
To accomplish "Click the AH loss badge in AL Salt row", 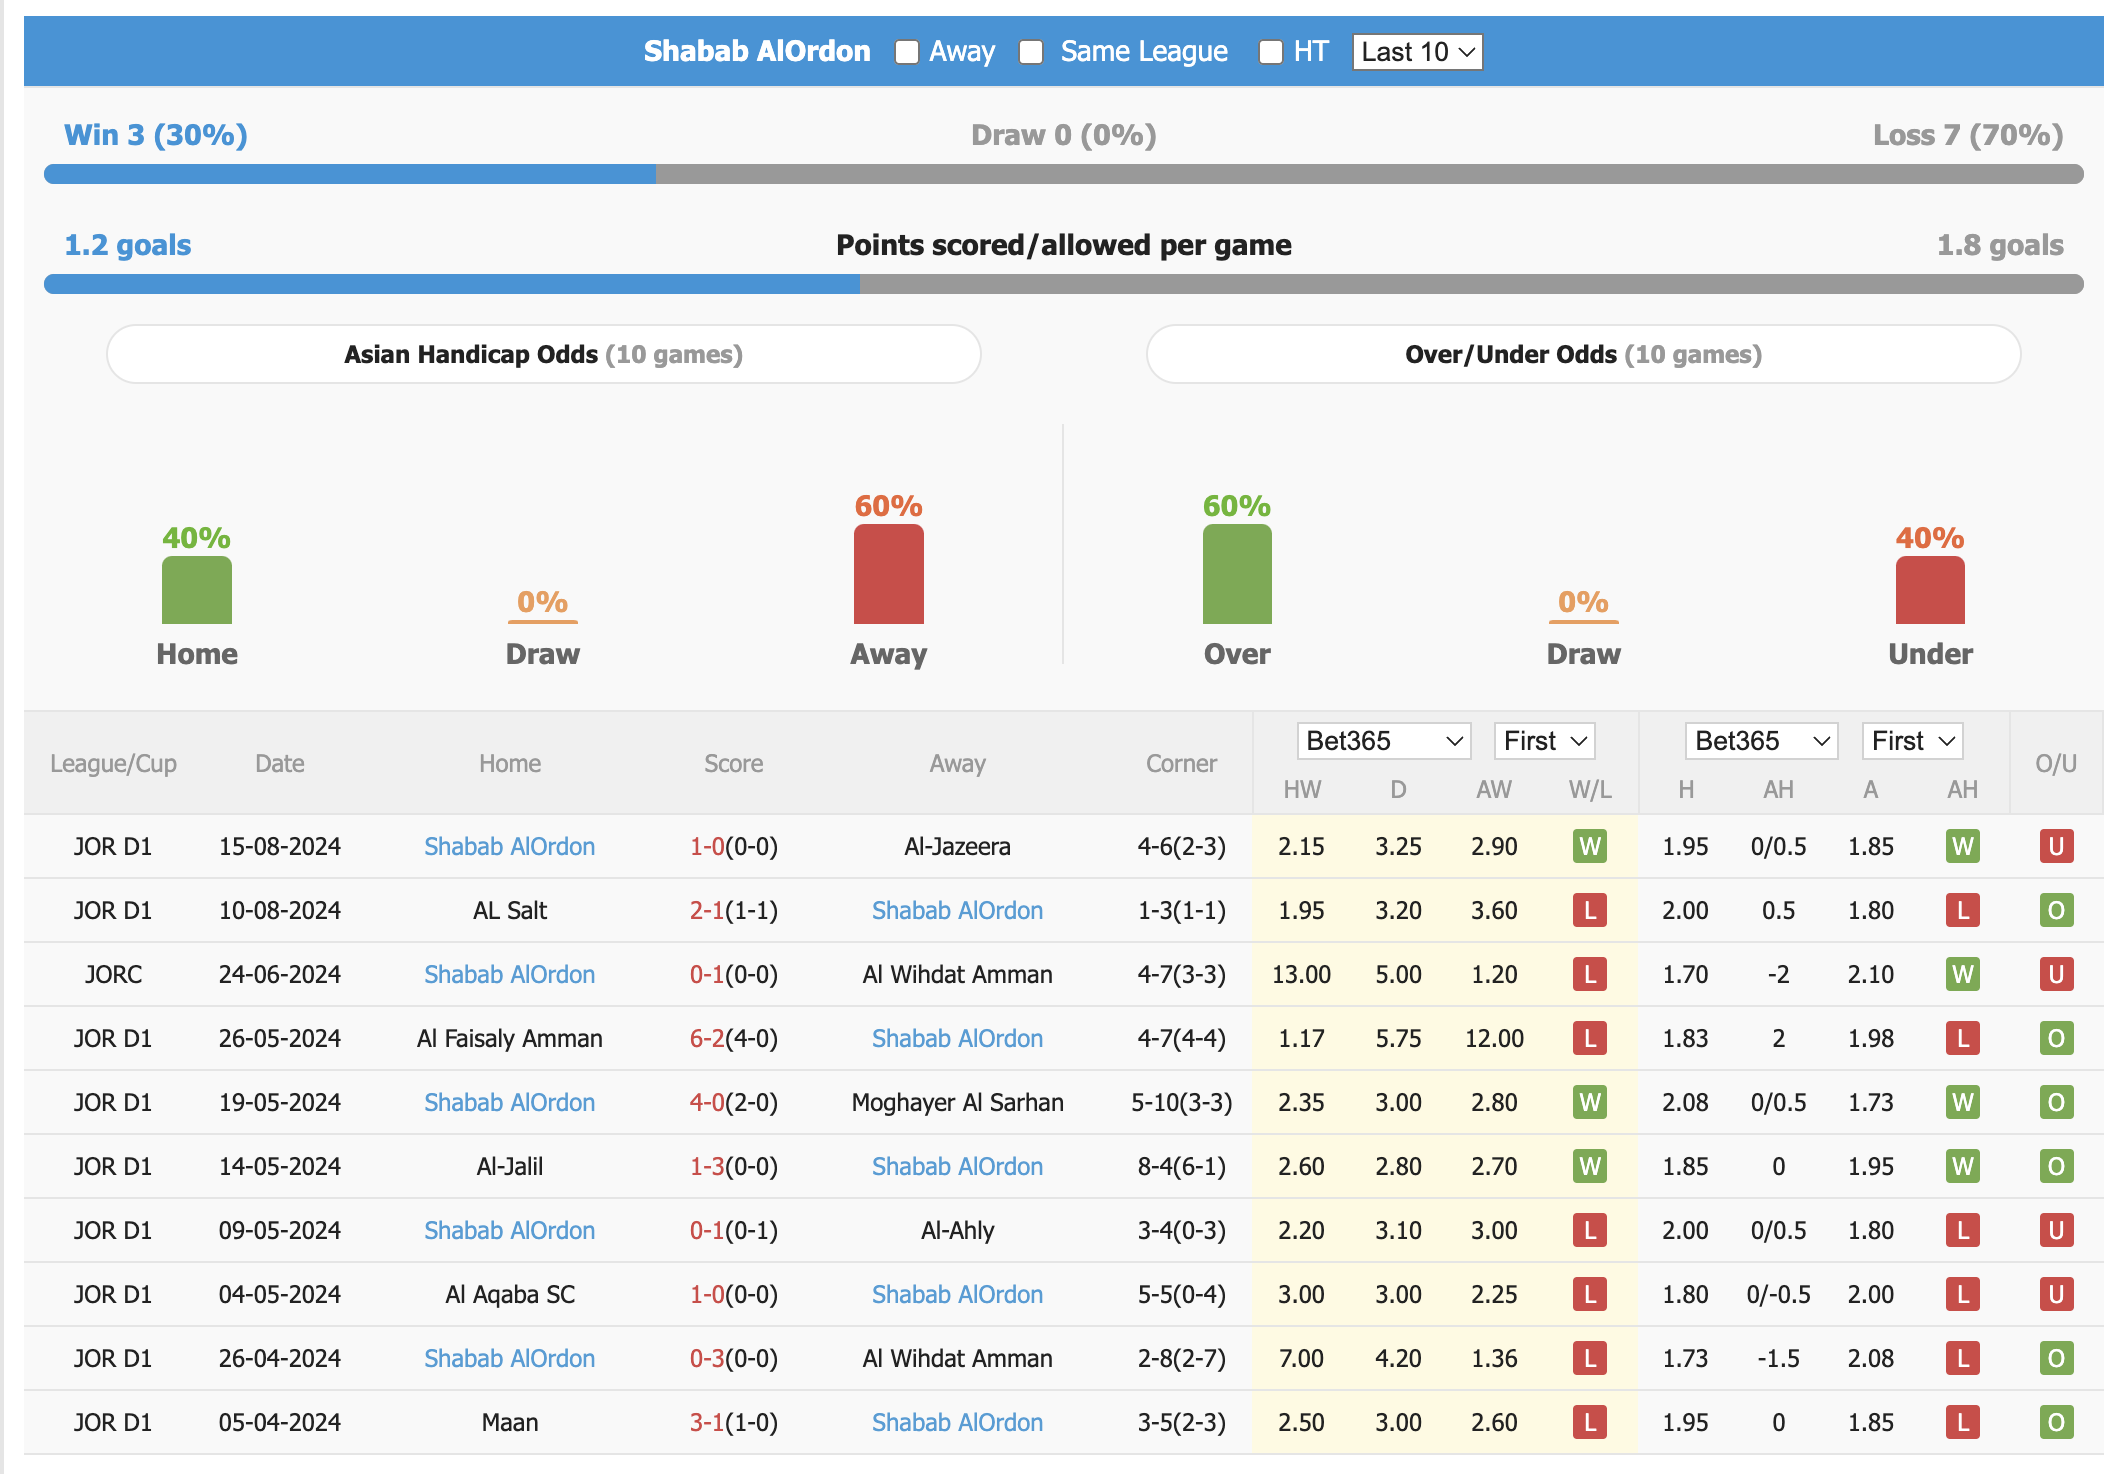I will pos(1963,910).
